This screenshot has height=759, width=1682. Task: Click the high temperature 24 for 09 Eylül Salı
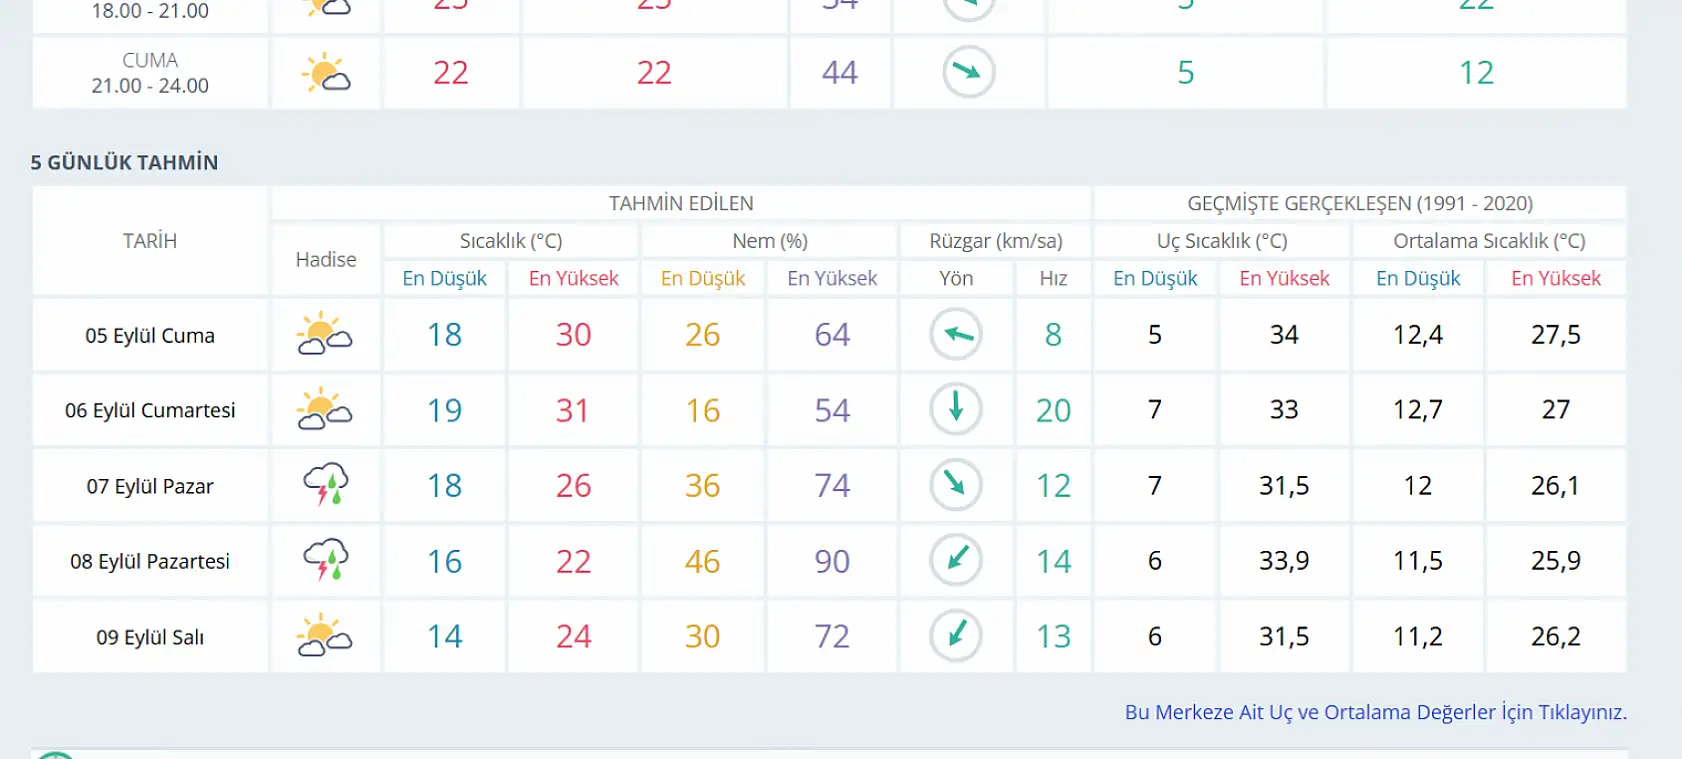coord(574,636)
